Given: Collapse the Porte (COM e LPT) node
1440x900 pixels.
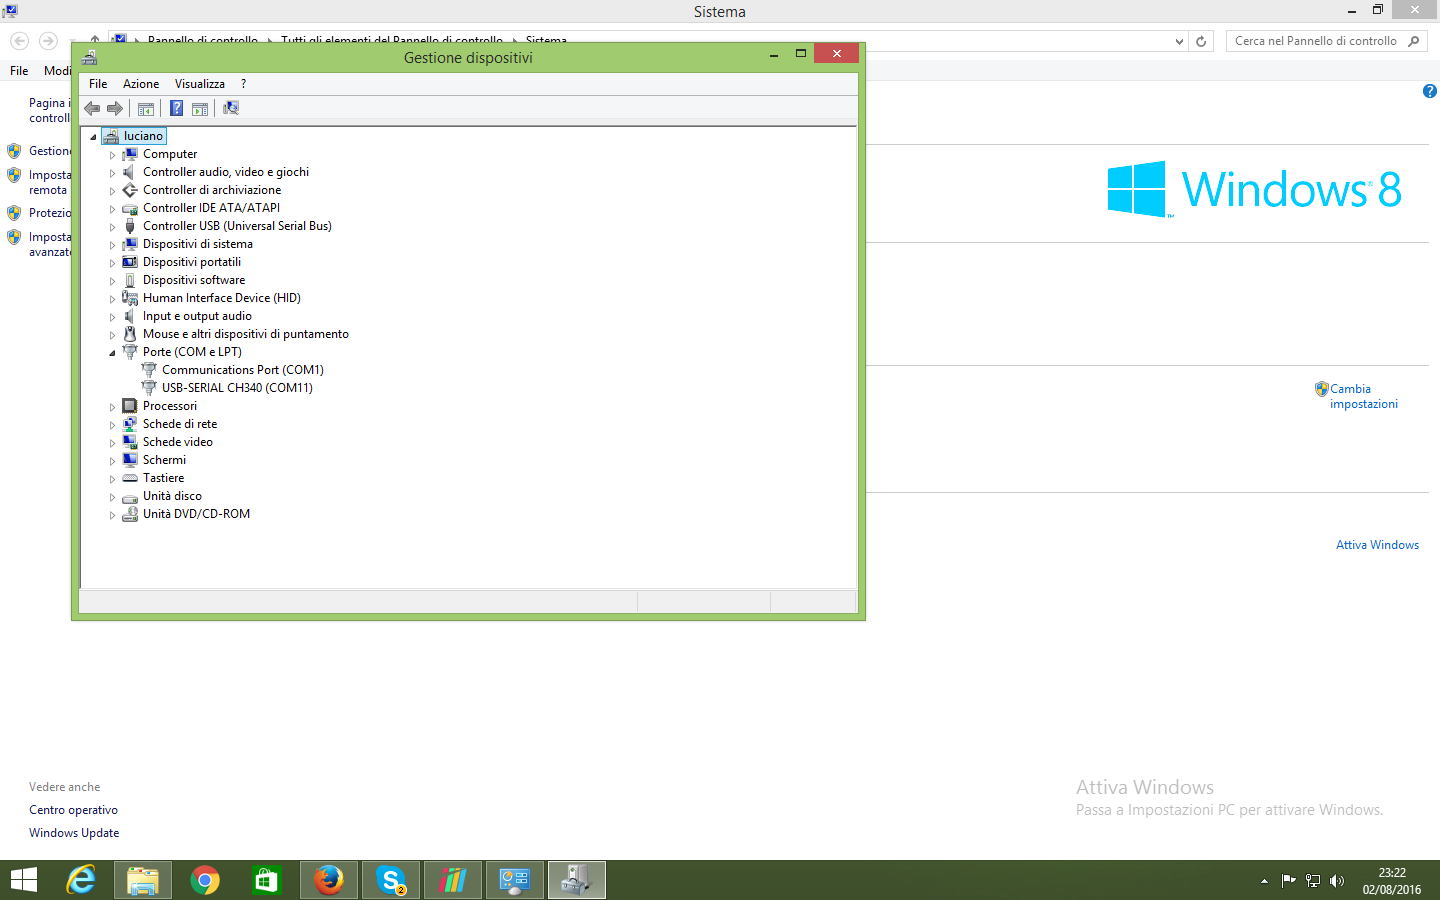Looking at the screenshot, I should (x=112, y=353).
